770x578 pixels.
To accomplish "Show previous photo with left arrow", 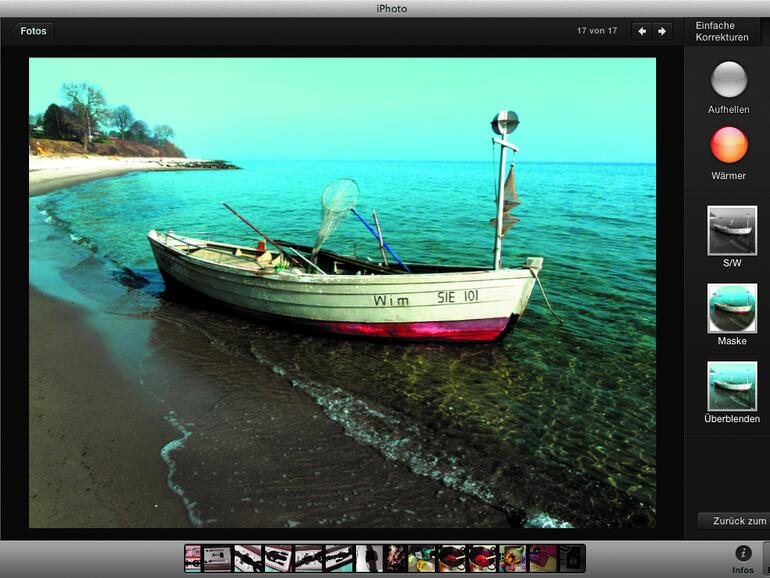I will [641, 31].
